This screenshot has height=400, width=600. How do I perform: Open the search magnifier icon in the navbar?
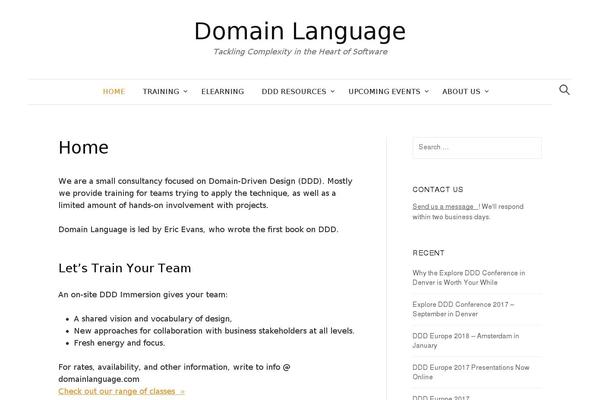coord(564,90)
